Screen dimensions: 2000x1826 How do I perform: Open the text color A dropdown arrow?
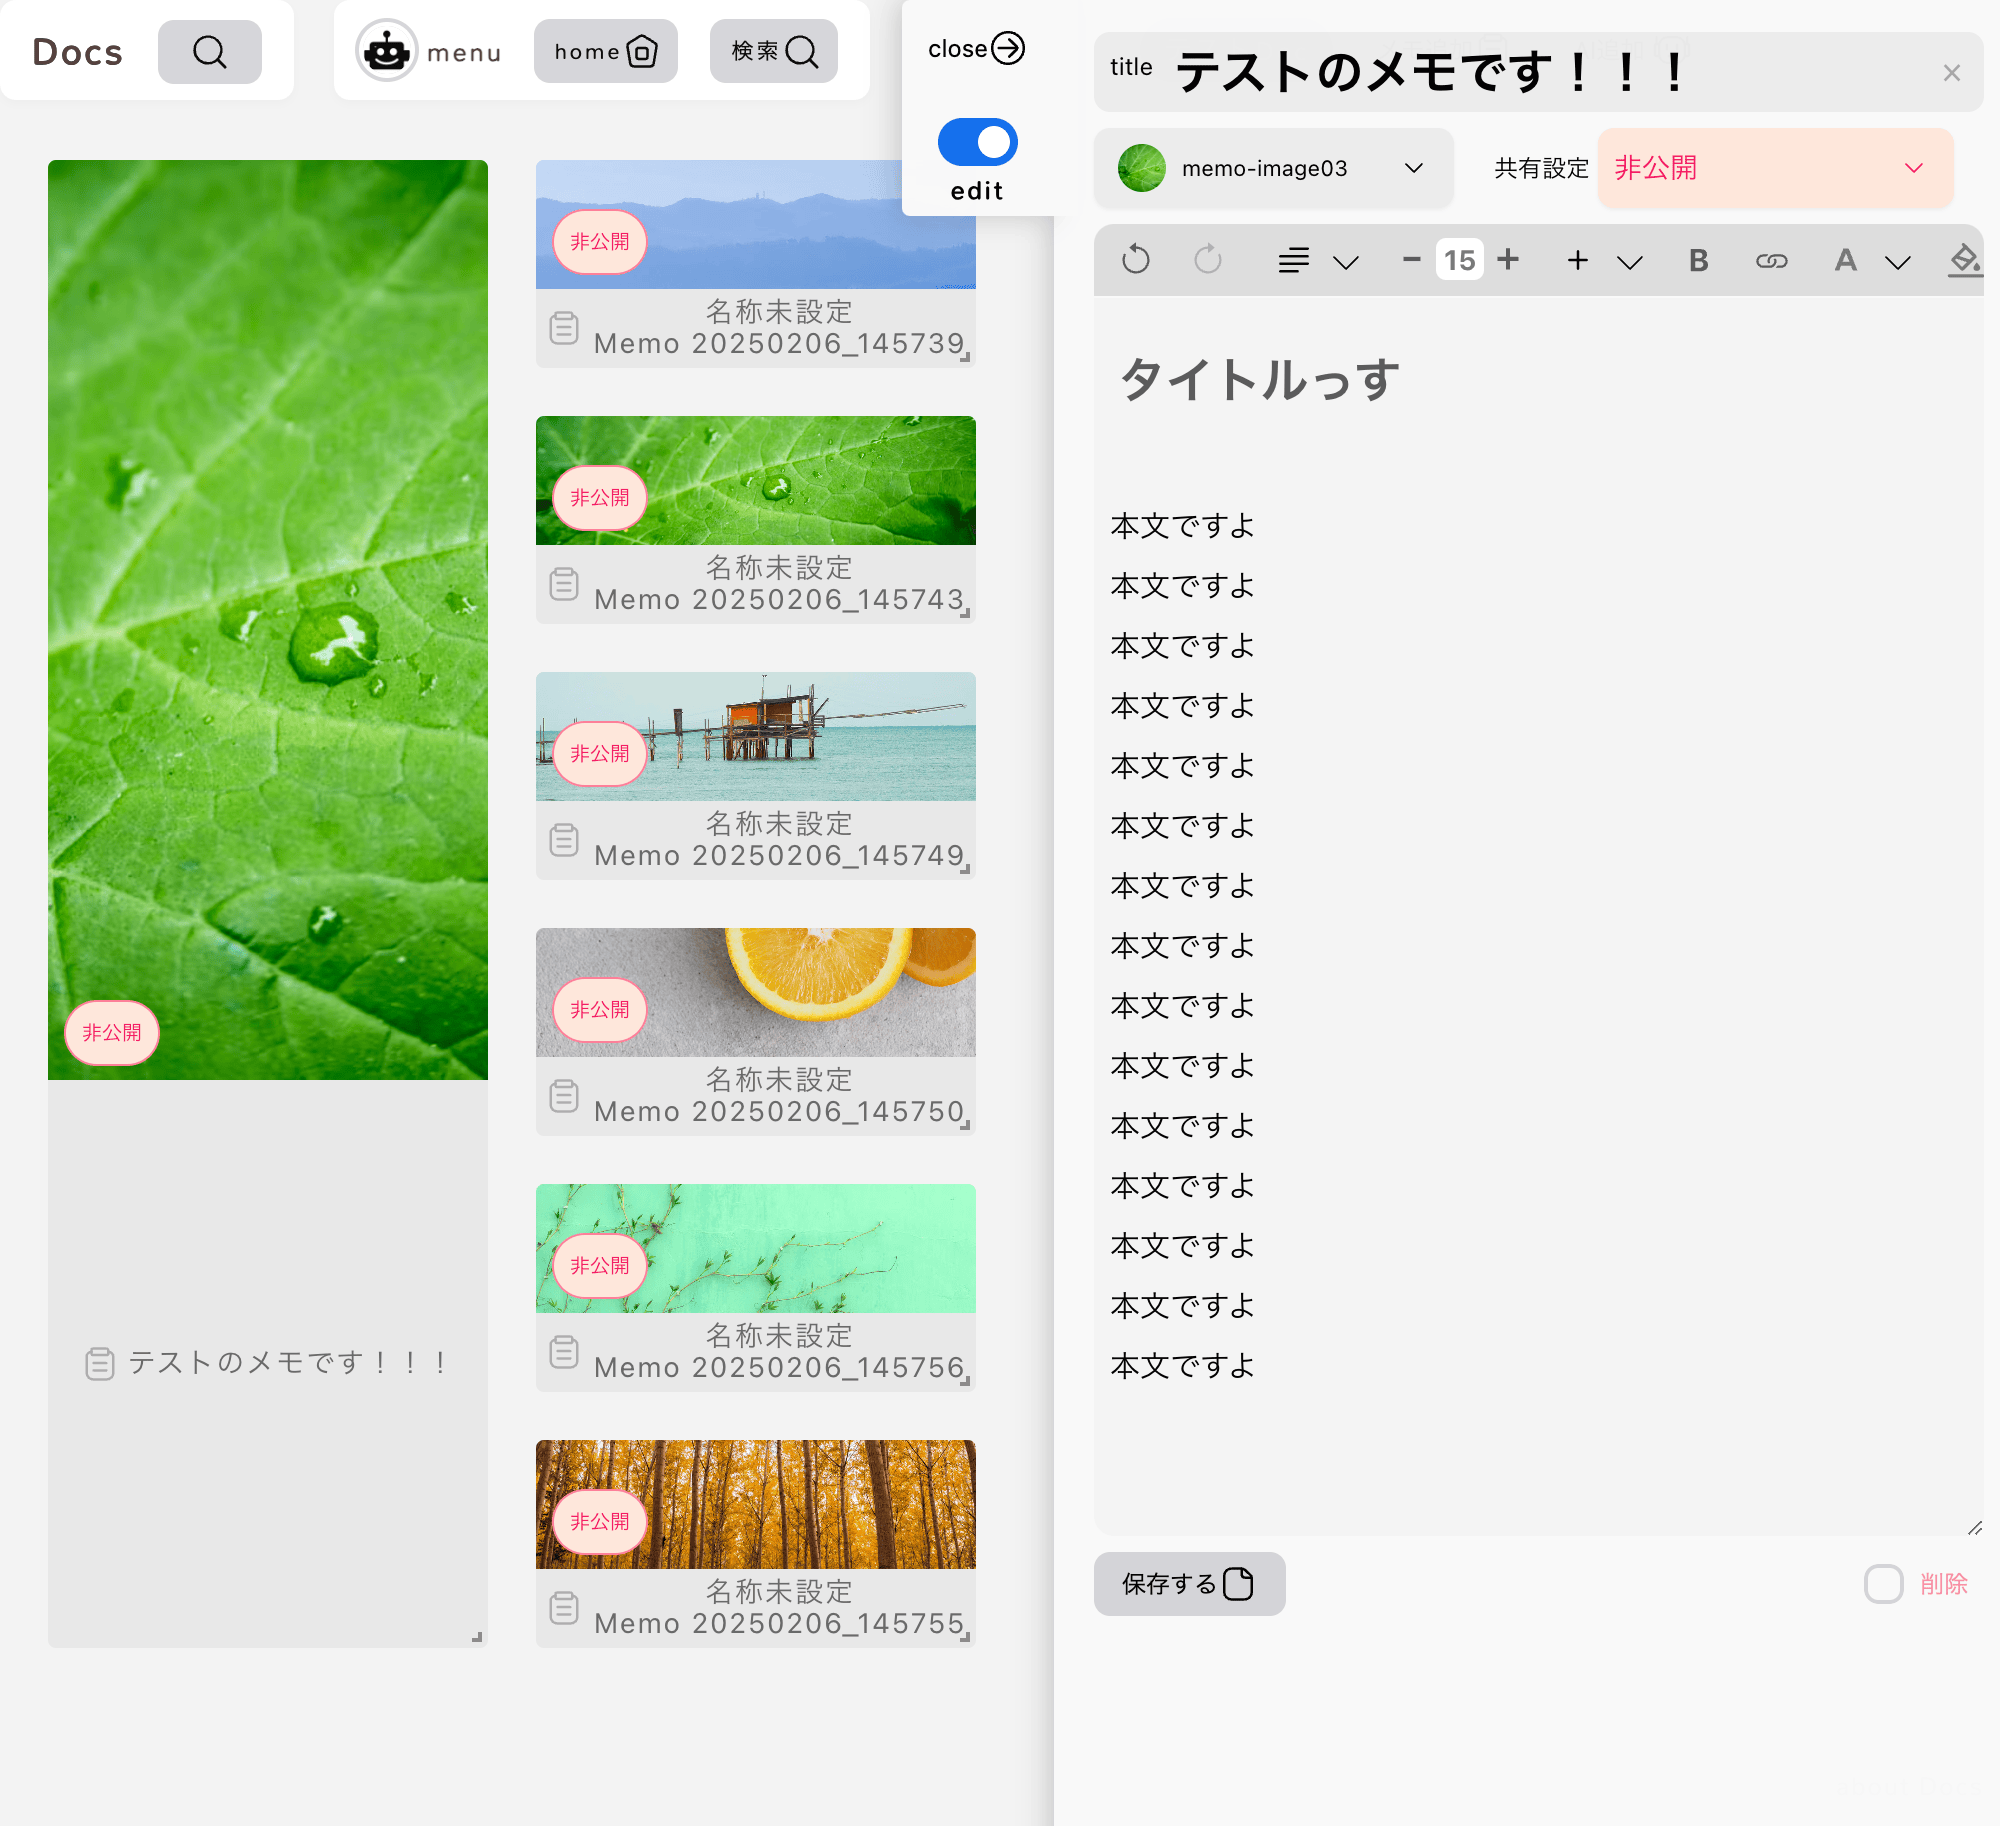[1897, 262]
